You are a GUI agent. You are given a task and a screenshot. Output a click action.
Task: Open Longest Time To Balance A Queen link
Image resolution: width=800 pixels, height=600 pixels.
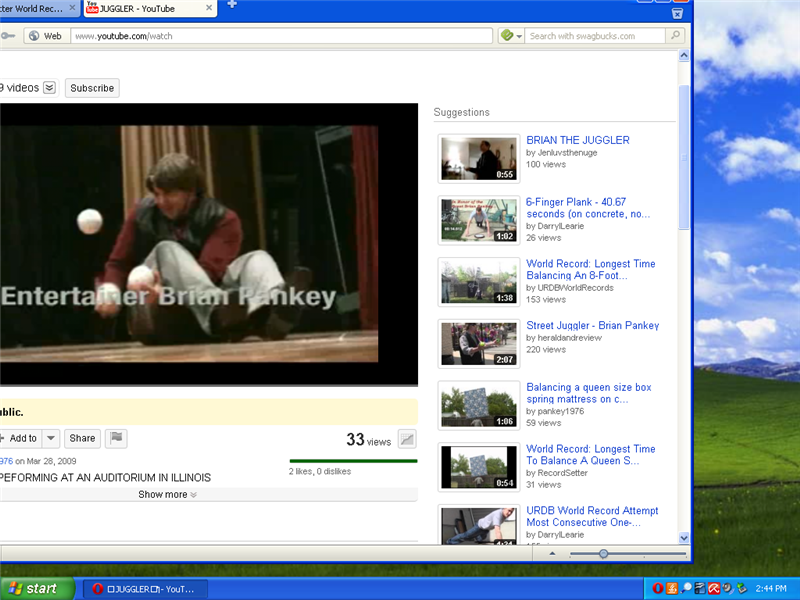pos(590,455)
